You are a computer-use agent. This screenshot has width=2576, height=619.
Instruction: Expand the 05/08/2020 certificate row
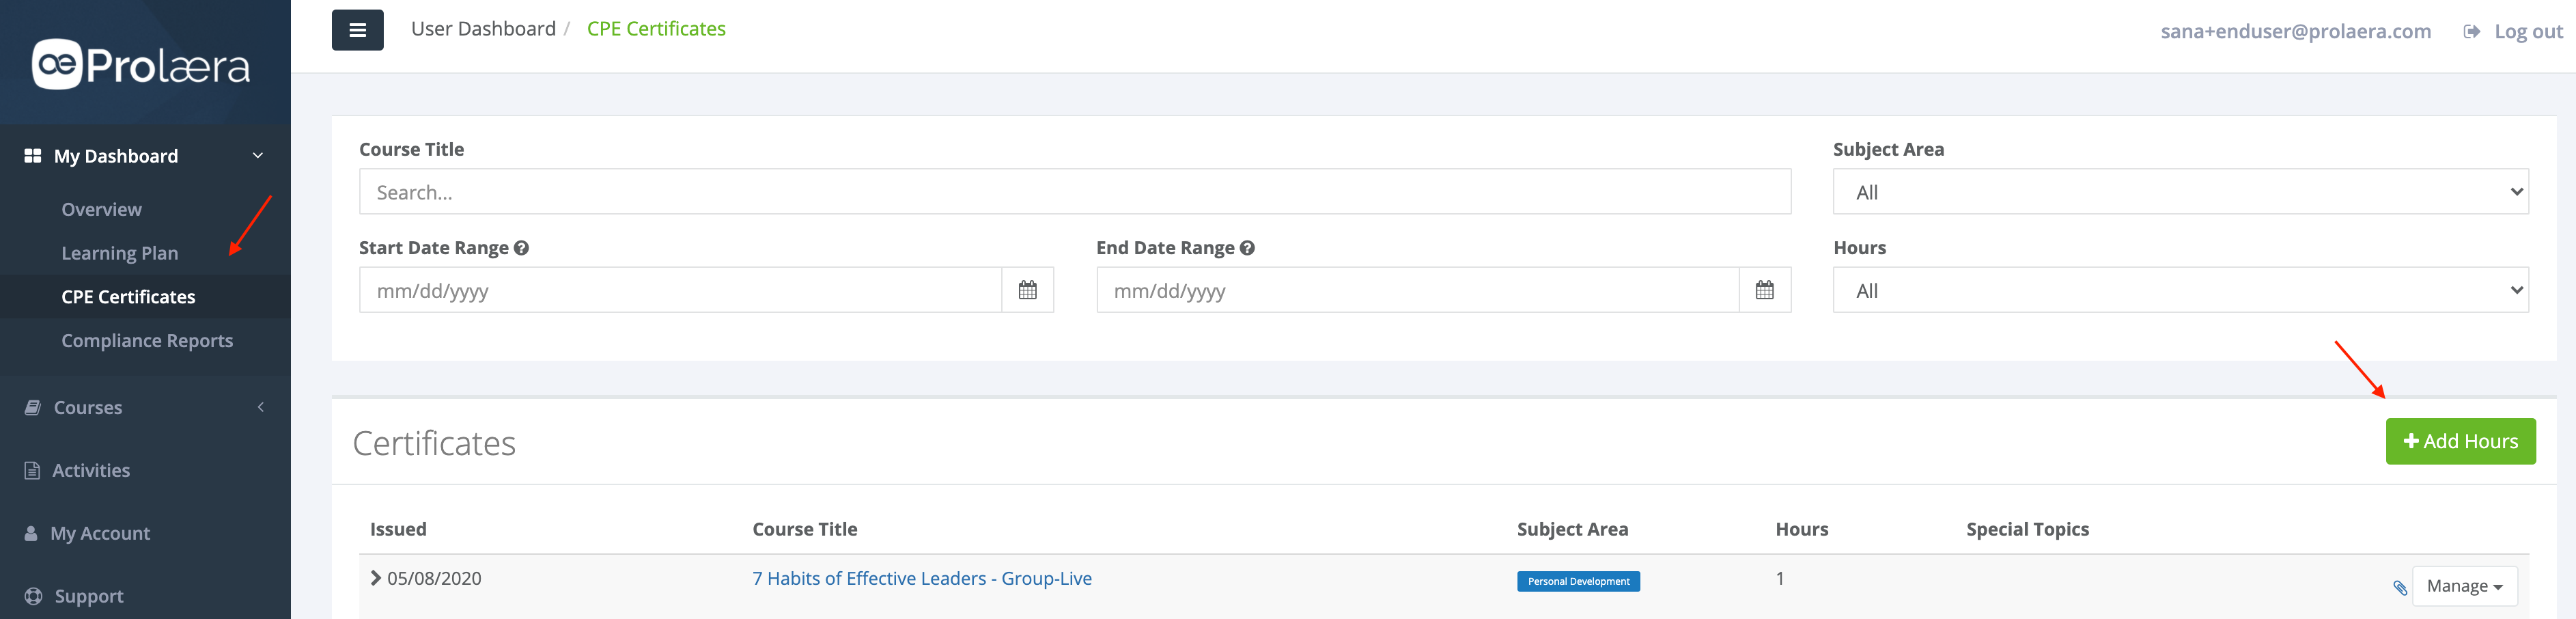pyautogui.click(x=376, y=578)
